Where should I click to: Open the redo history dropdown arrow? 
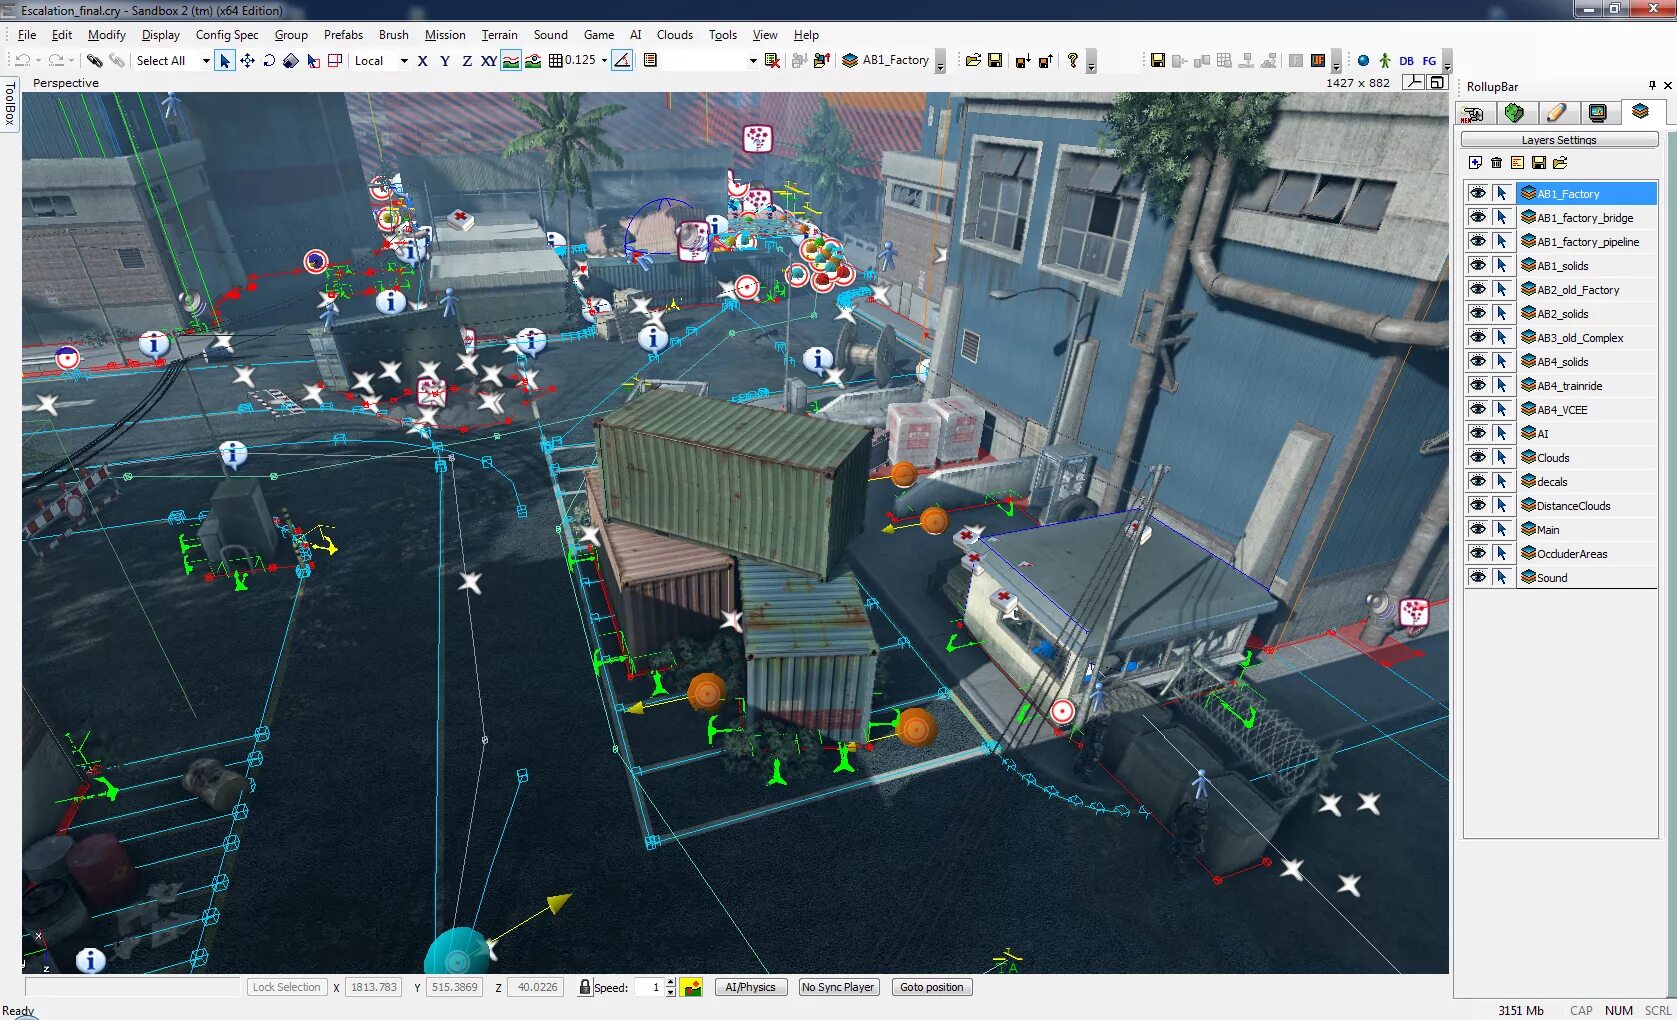coord(72,60)
